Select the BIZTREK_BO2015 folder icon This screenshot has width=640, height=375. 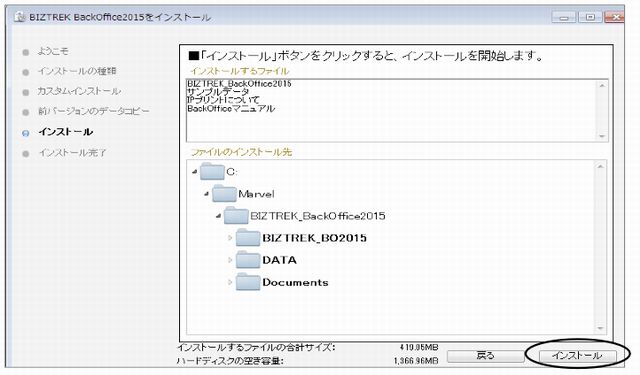pos(248,237)
